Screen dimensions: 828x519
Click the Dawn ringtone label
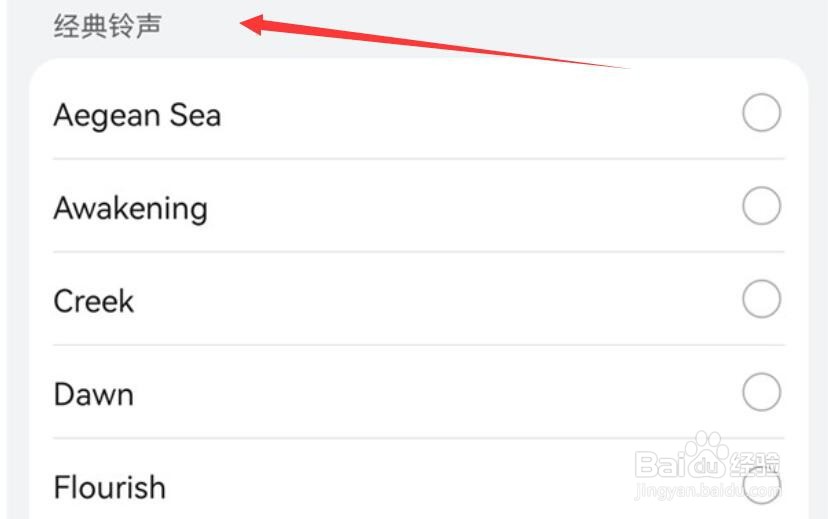tap(93, 394)
